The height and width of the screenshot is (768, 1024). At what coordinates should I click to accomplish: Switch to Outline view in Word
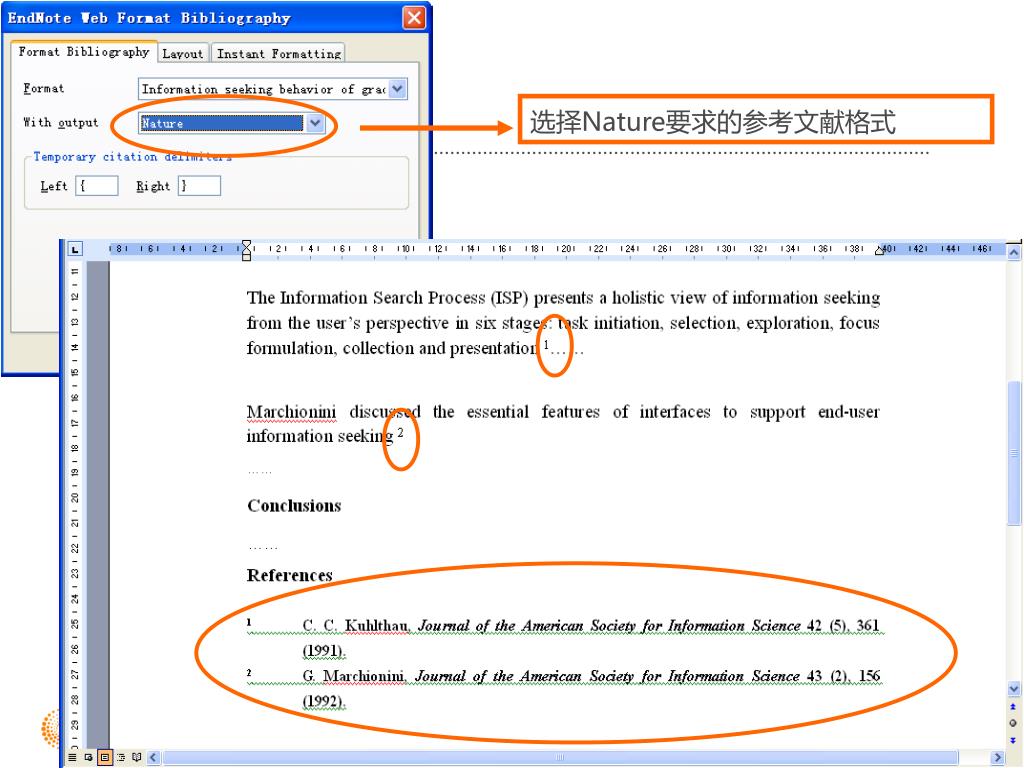point(121,758)
